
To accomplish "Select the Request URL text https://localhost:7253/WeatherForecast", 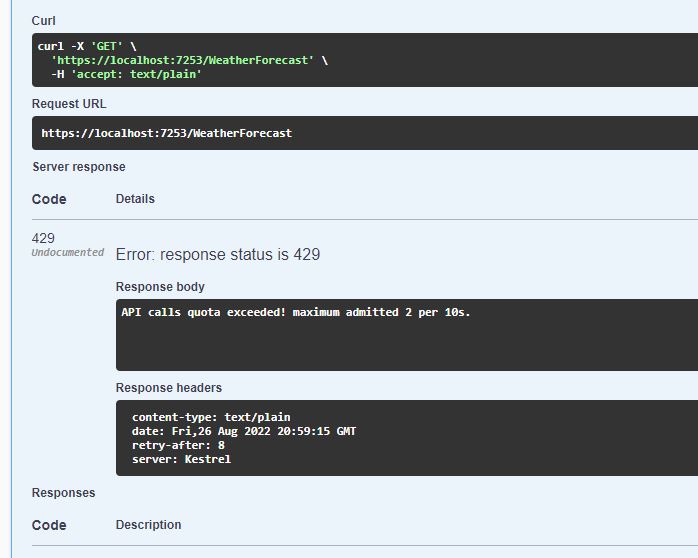I will coord(166,133).
